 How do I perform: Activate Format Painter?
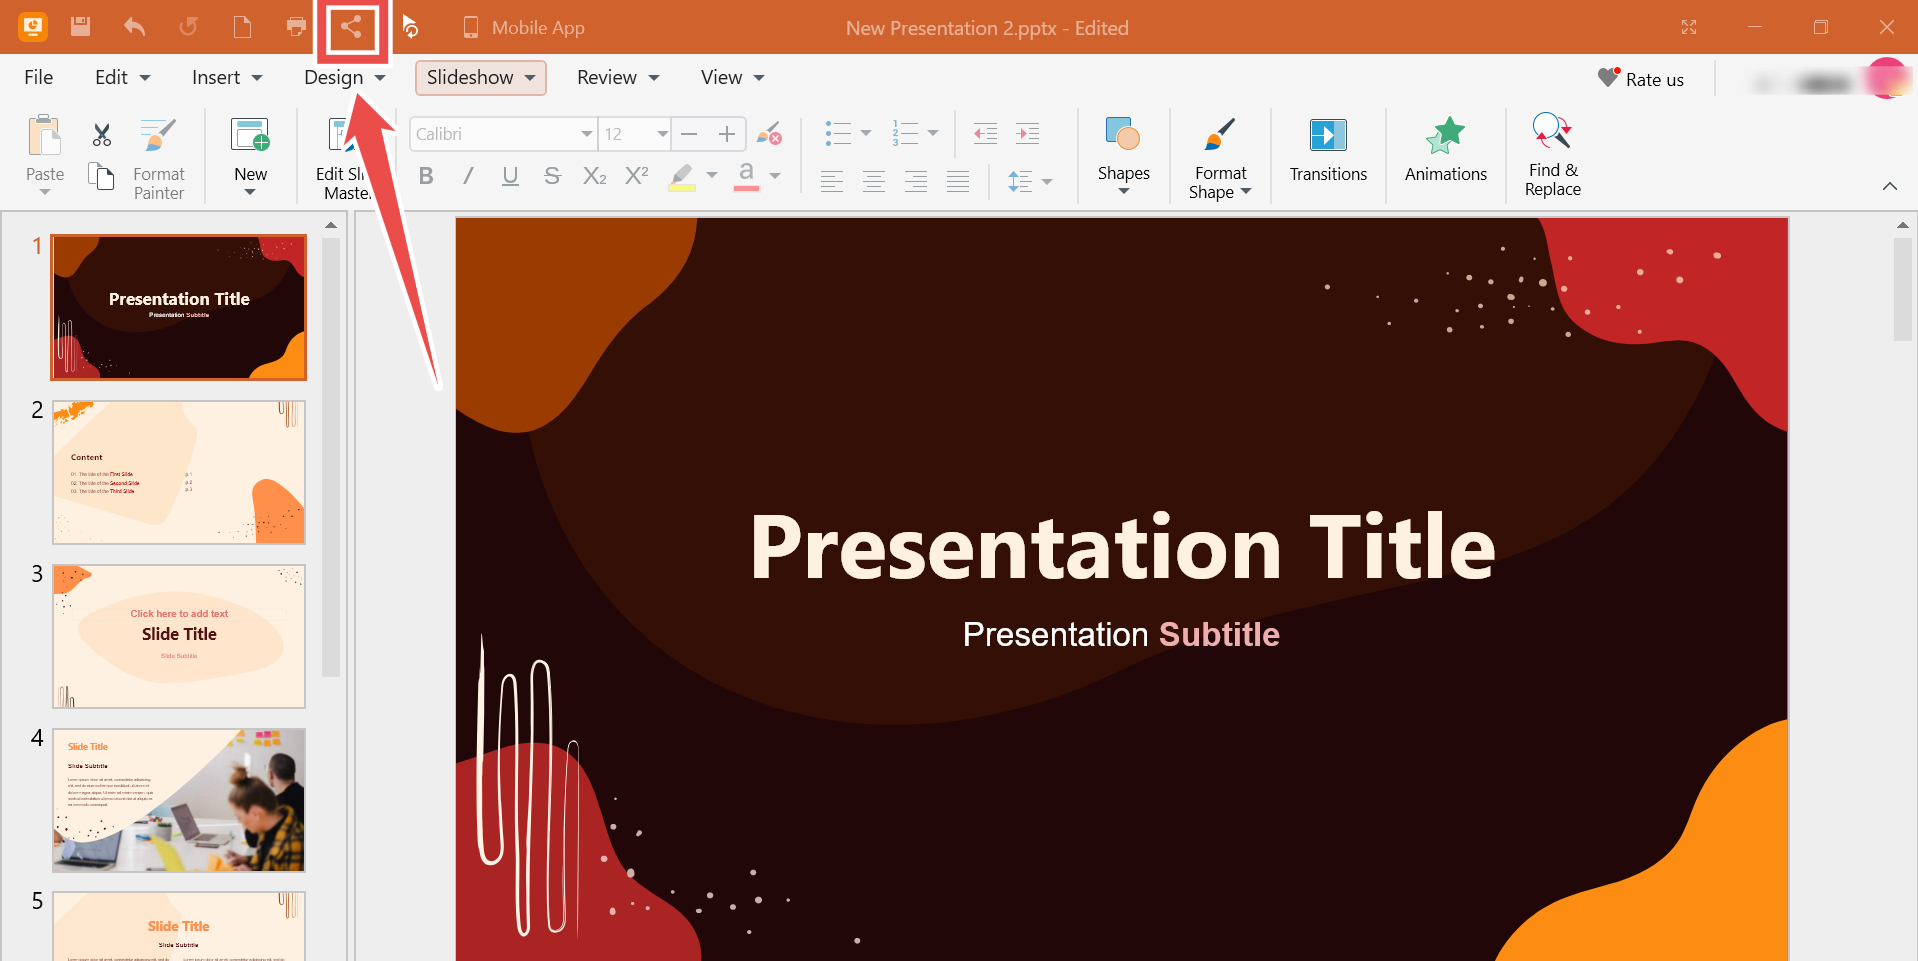point(159,158)
